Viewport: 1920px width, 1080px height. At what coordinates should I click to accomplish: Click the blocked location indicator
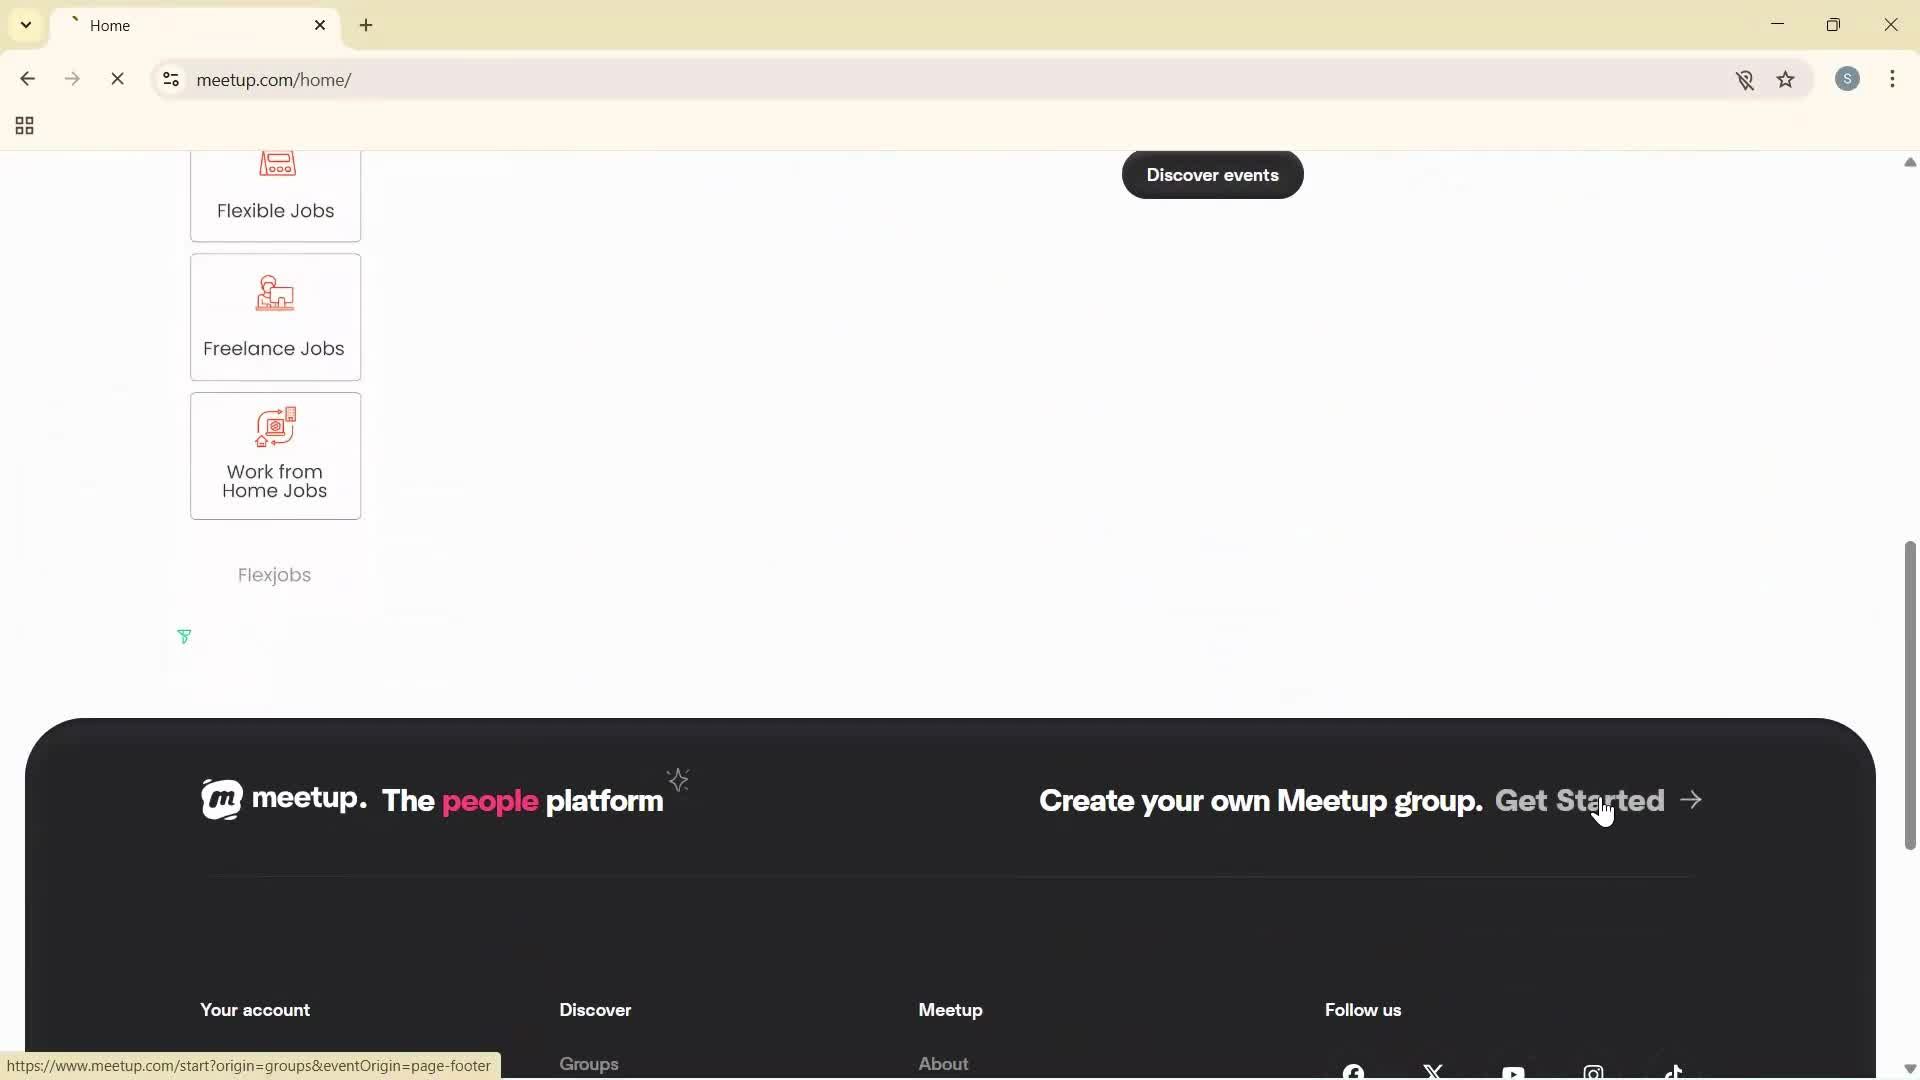(1745, 79)
